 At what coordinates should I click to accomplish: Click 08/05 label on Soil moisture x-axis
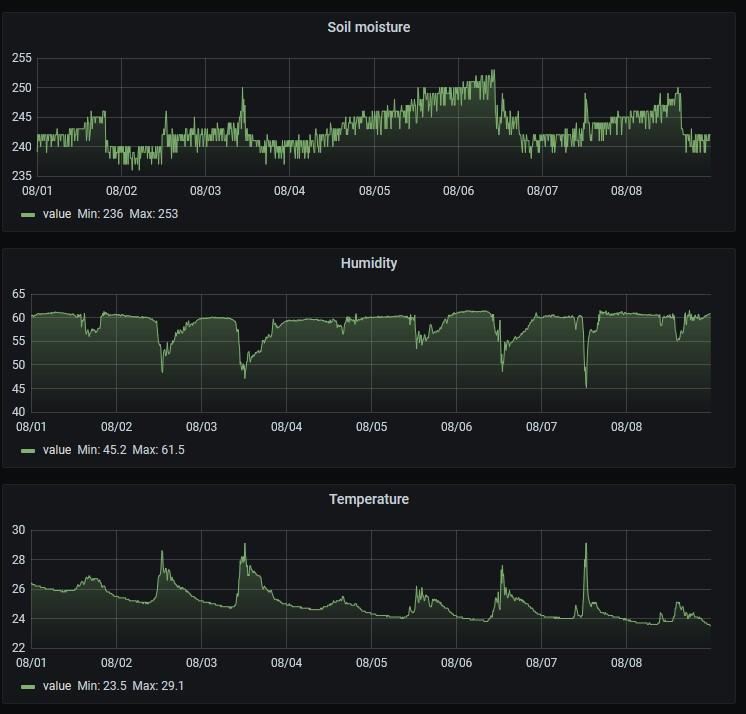coord(374,191)
